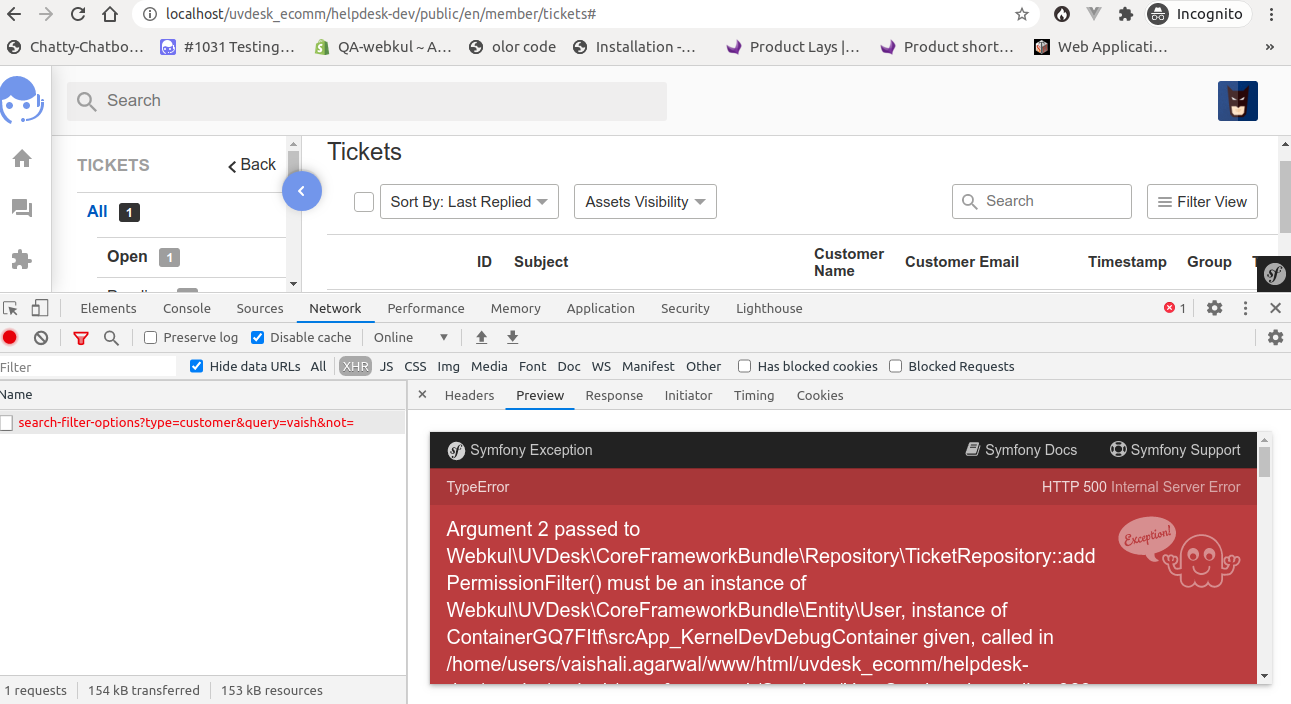Switch to the Console tab
Image resolution: width=1291 pixels, height=704 pixels.
186,308
